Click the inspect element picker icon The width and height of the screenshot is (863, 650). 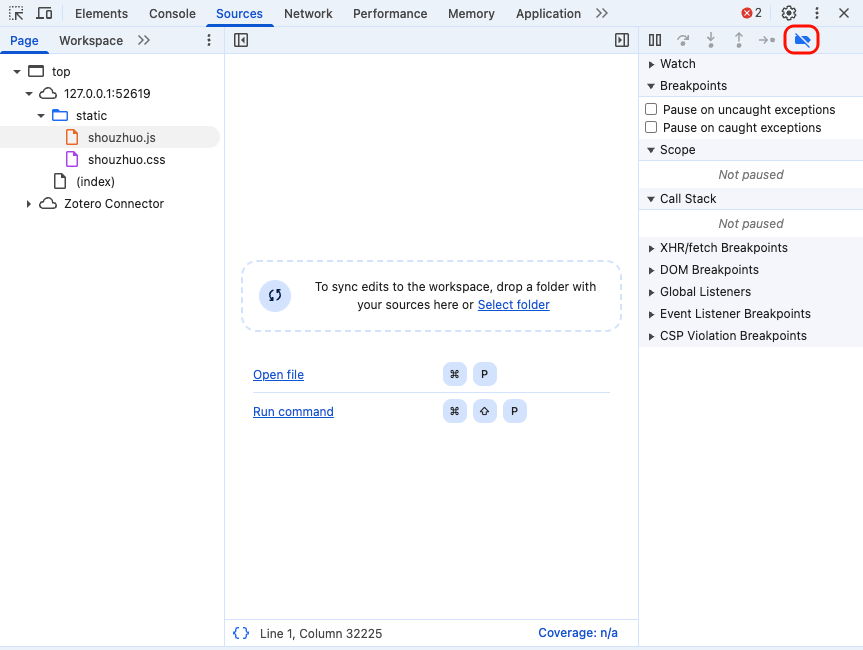point(16,13)
